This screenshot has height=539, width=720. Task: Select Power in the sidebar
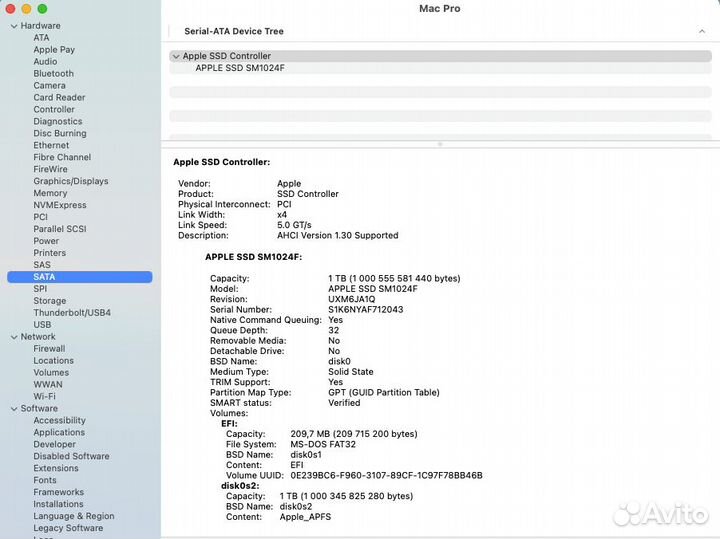pyautogui.click(x=46, y=241)
